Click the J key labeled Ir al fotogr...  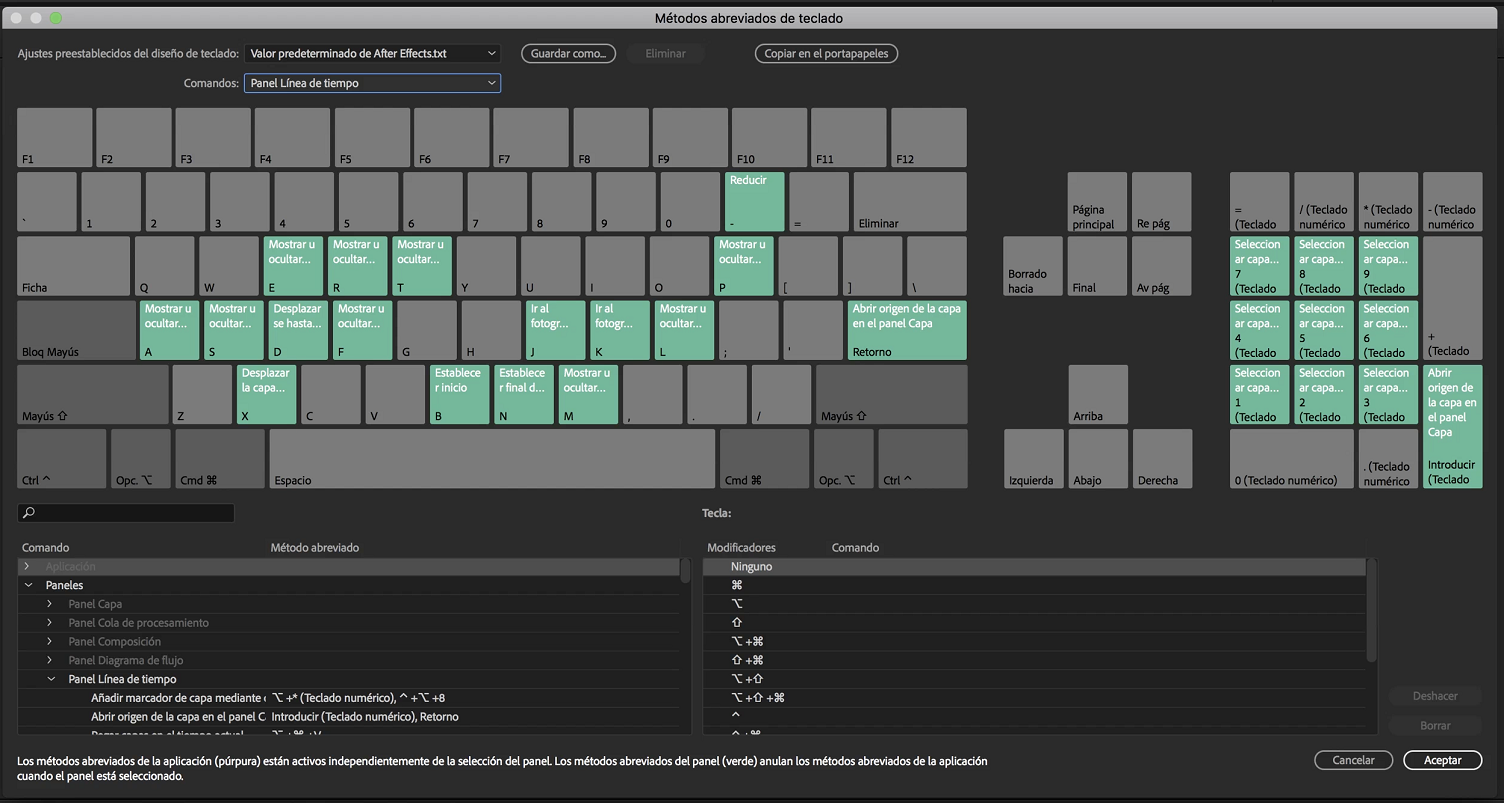[x=555, y=330]
